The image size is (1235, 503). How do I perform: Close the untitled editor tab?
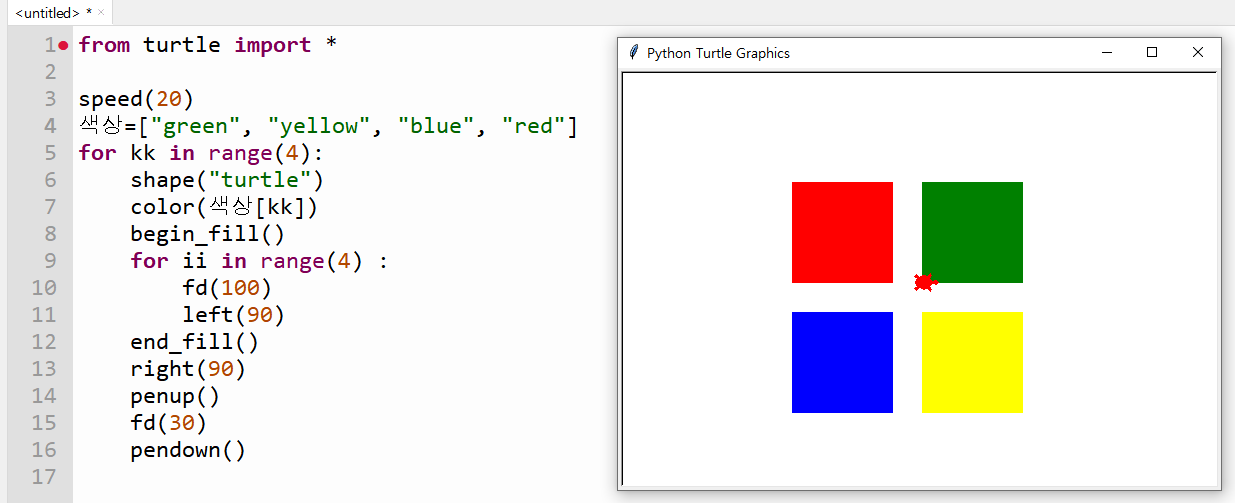pos(101,12)
